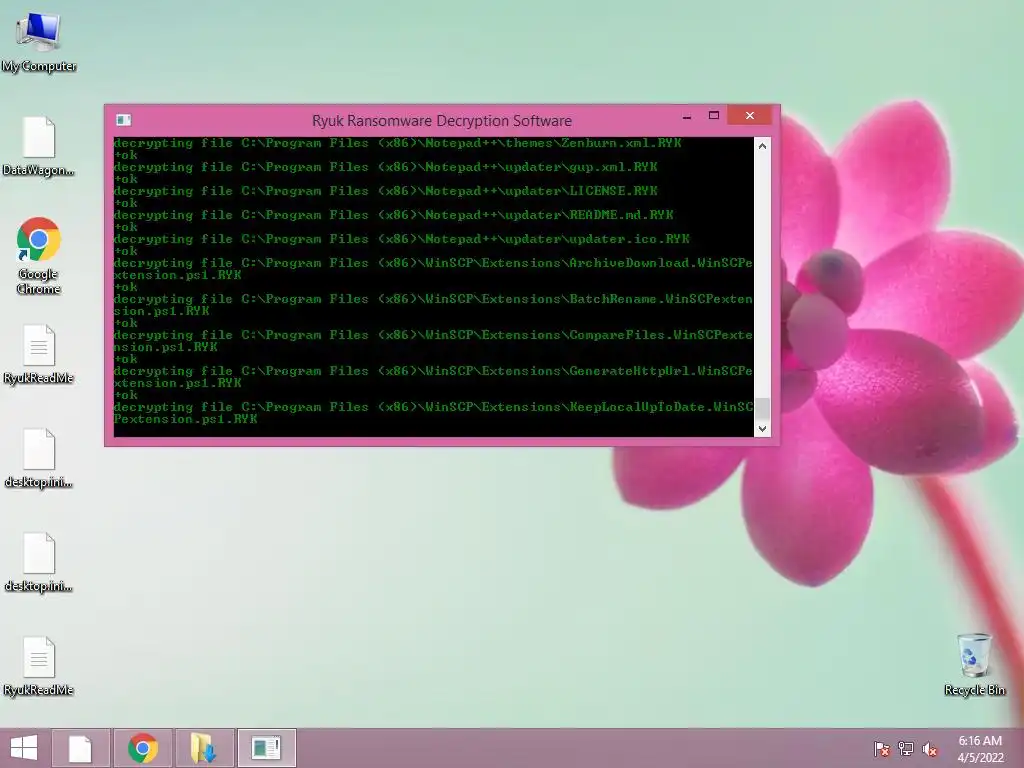
Task: Maximize the Ryuk Decryption Software window
Action: point(714,116)
